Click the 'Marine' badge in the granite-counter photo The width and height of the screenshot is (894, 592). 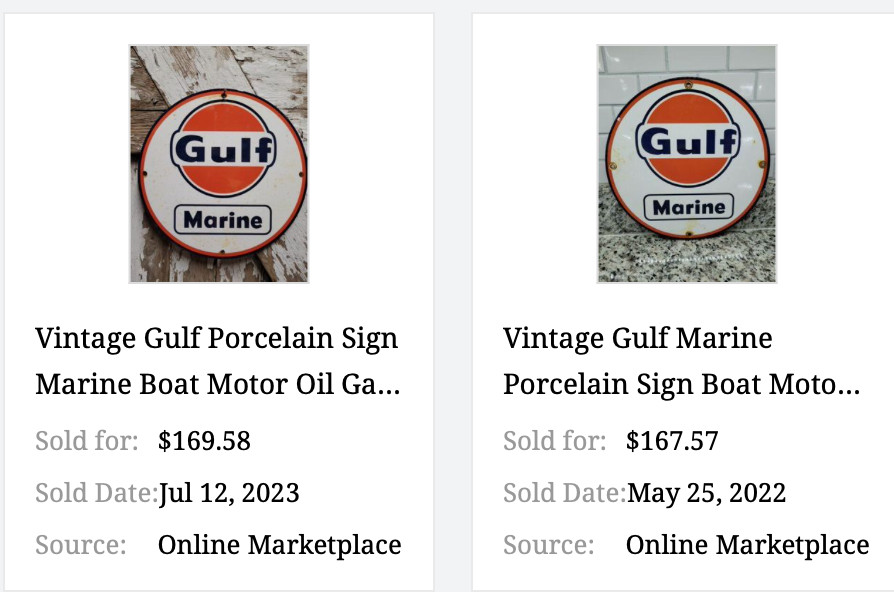[x=688, y=207]
